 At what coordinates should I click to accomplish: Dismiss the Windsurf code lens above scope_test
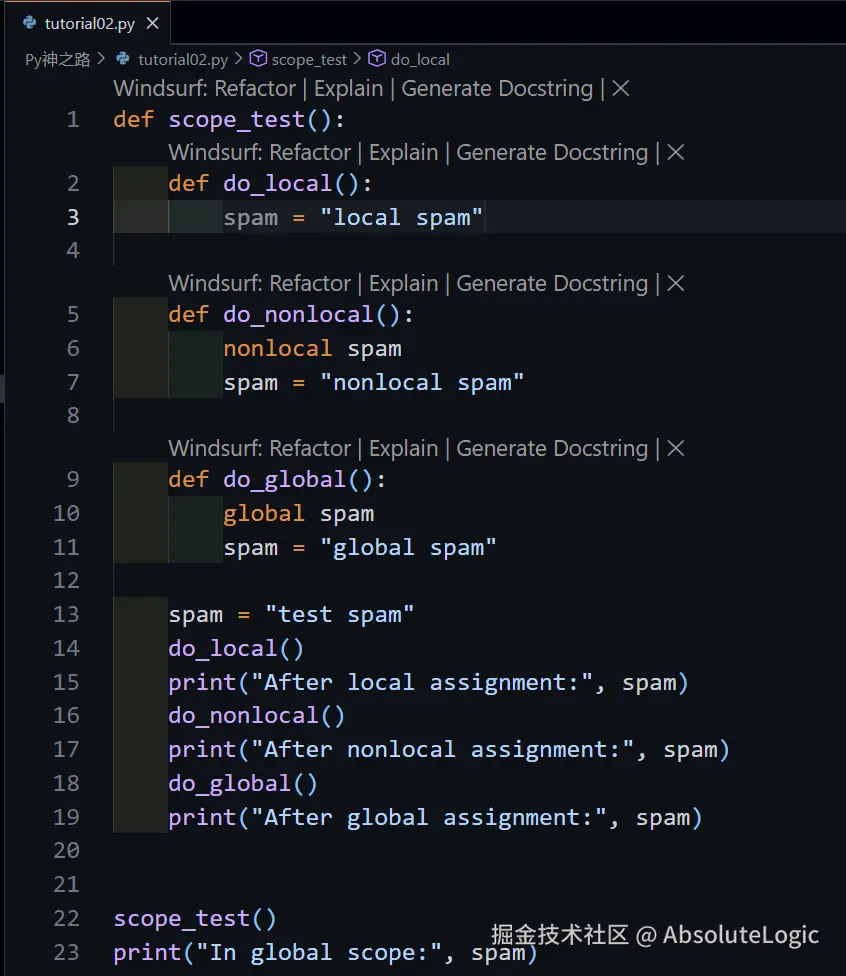coord(620,88)
